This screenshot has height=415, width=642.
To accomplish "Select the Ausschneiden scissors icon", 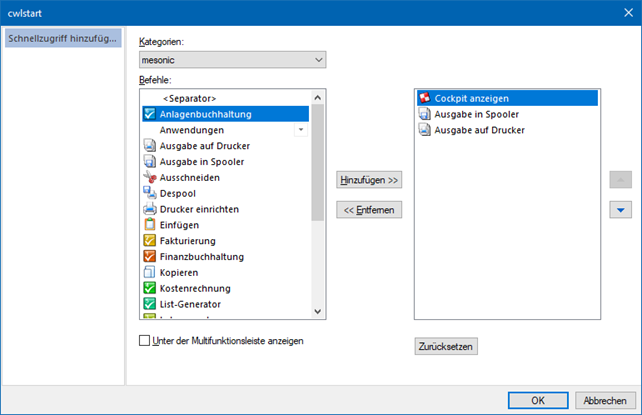I will pyautogui.click(x=150, y=177).
